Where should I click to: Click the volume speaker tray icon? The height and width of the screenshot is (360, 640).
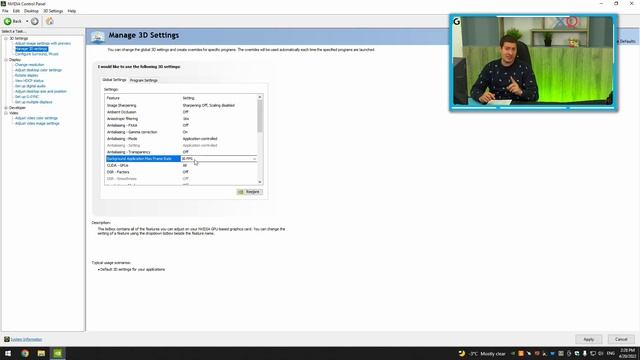[x=601, y=353]
